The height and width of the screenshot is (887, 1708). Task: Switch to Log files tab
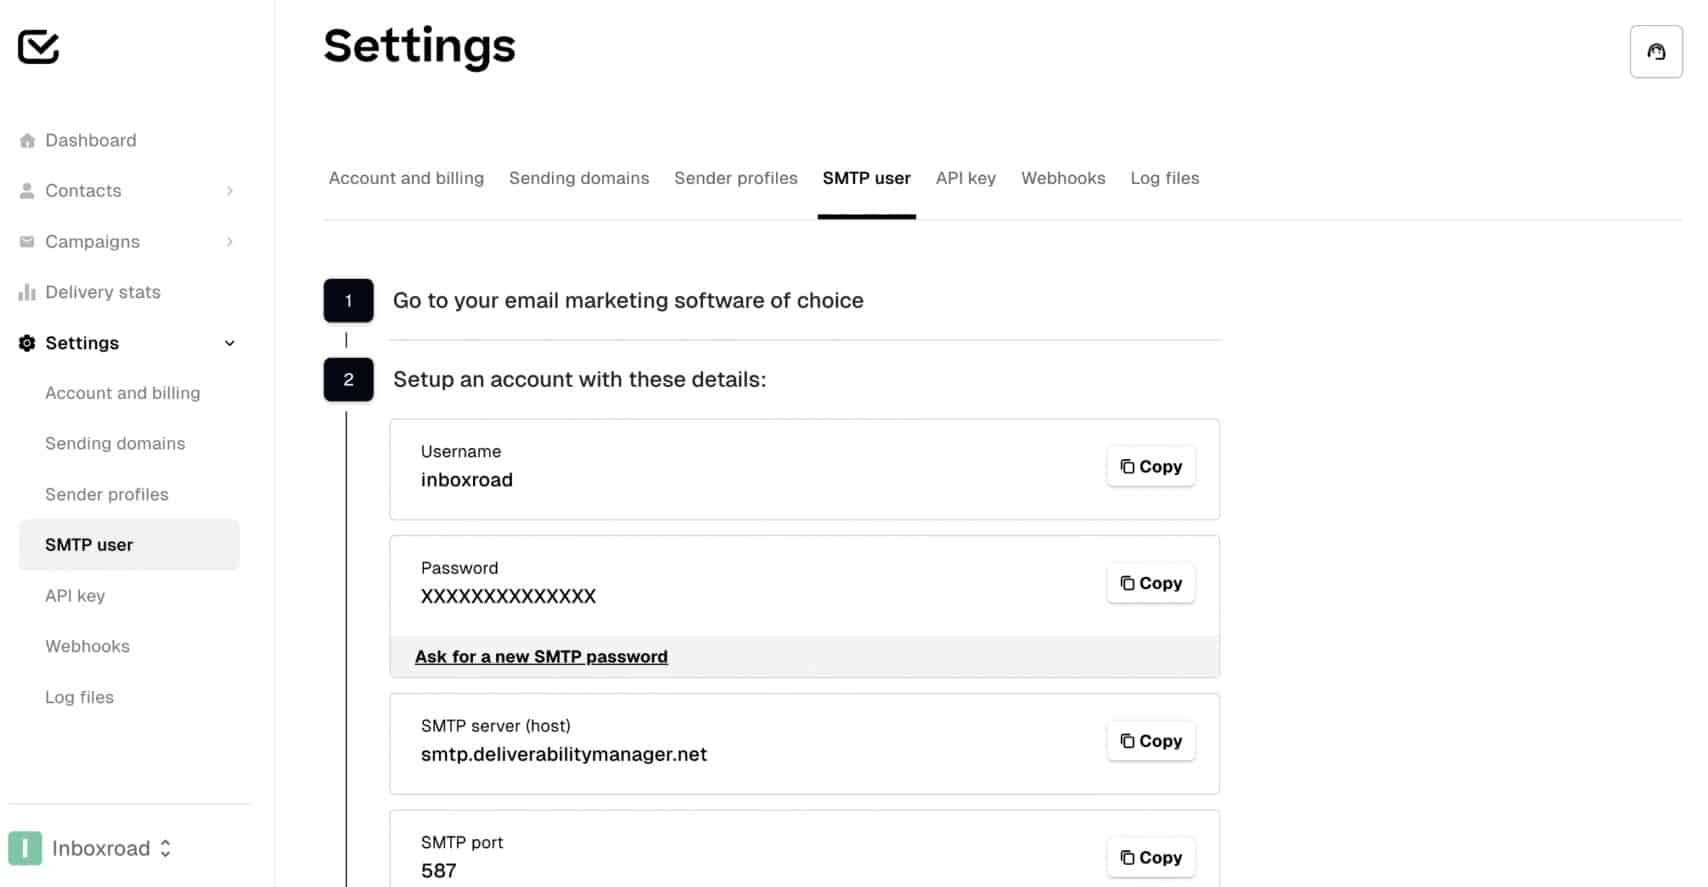tap(1165, 178)
